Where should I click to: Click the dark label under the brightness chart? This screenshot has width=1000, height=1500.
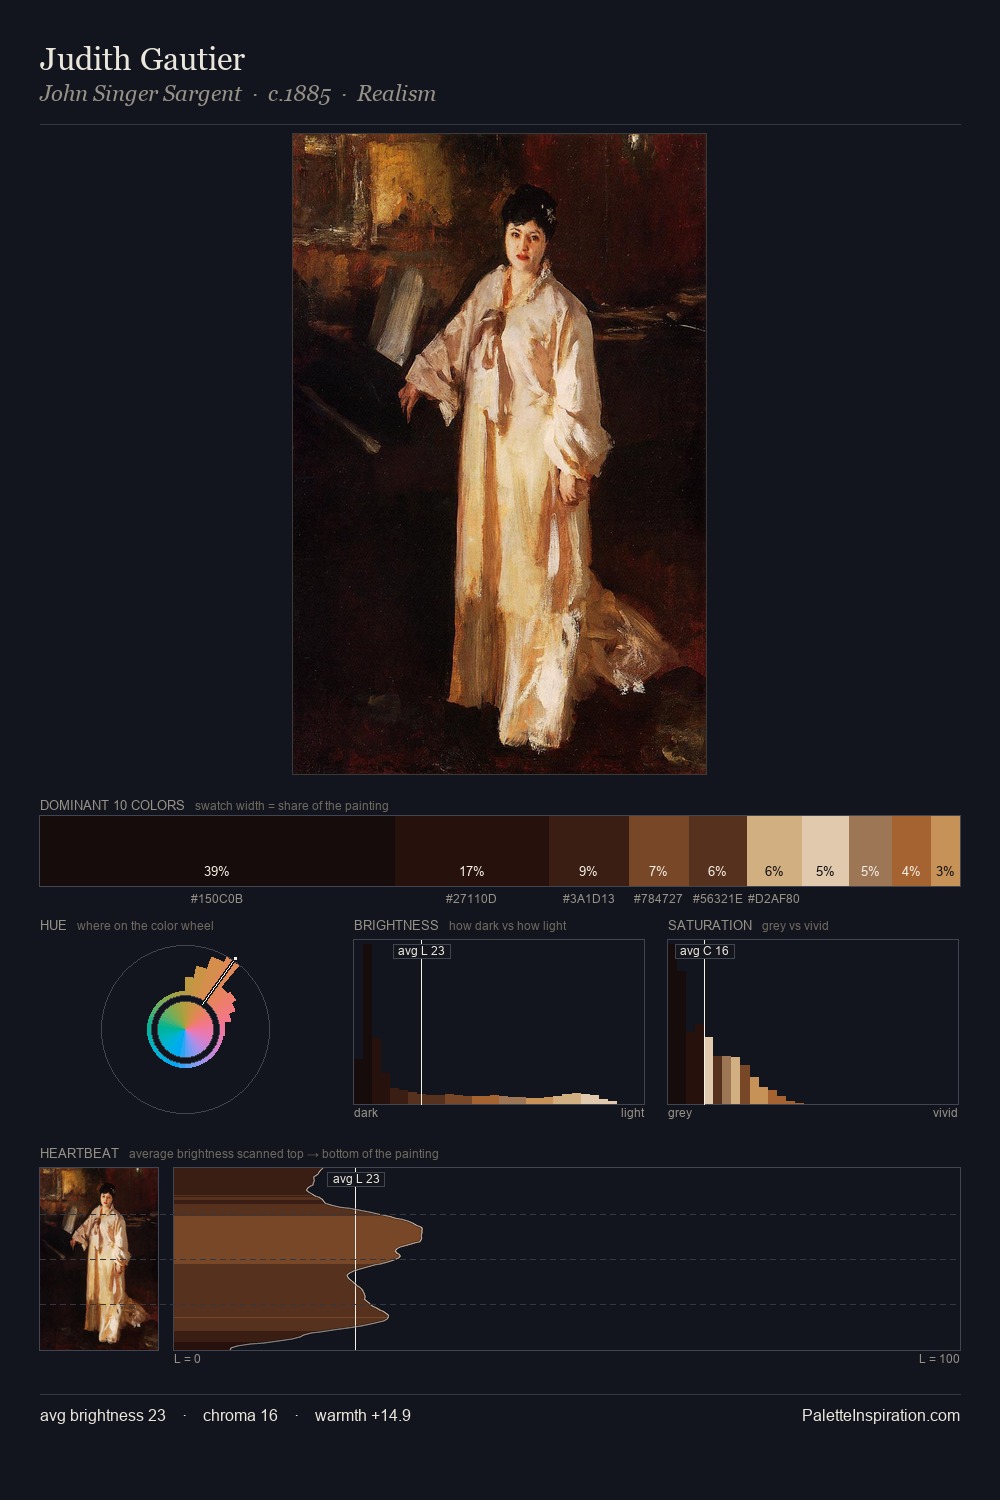point(366,1113)
